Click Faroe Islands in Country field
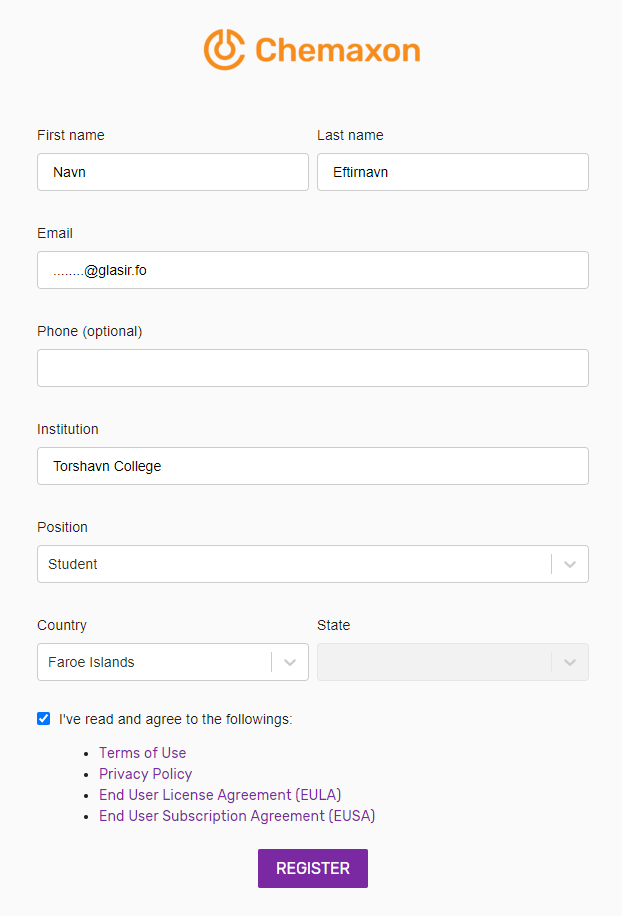Screen dimensions: 622x916 [x=91, y=662]
